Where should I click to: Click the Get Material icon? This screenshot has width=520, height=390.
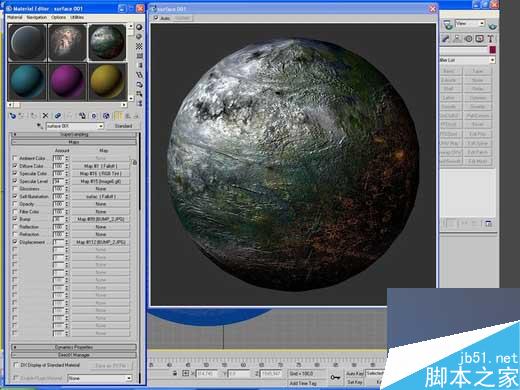point(13,116)
